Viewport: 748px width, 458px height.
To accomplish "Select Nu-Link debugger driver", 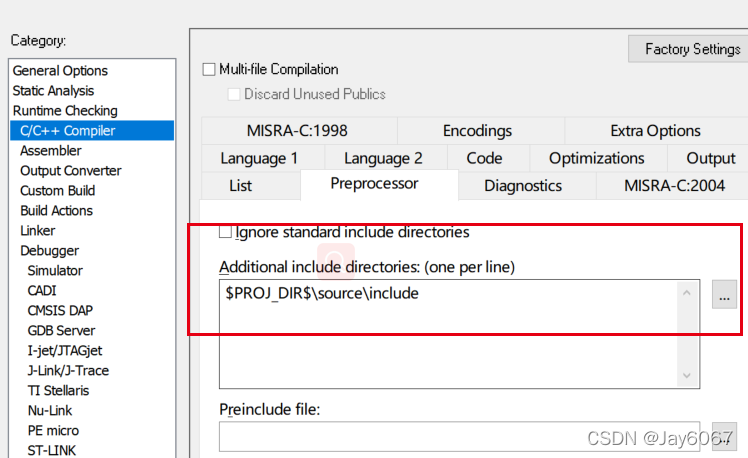I will pos(50,411).
